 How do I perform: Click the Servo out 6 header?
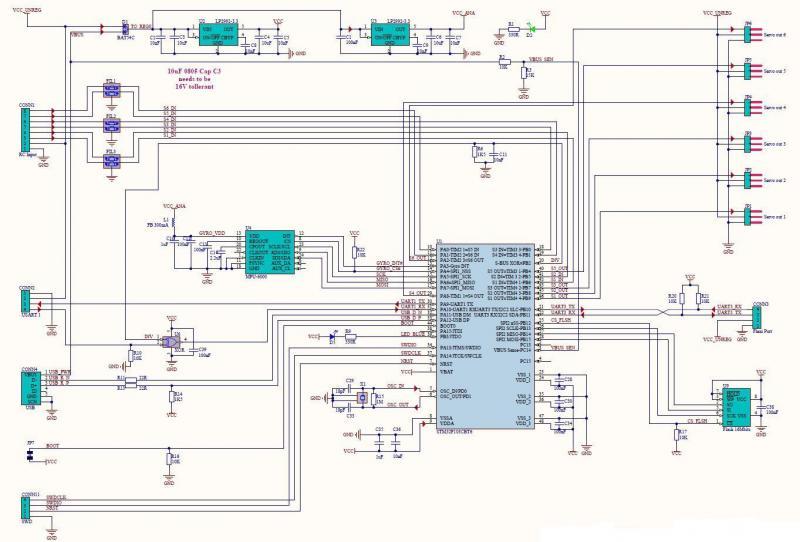[748, 34]
